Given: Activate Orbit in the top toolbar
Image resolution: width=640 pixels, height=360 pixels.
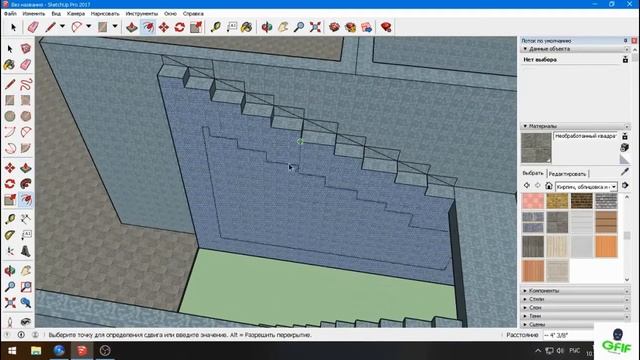Looking at the screenshot, I should point(267,27).
